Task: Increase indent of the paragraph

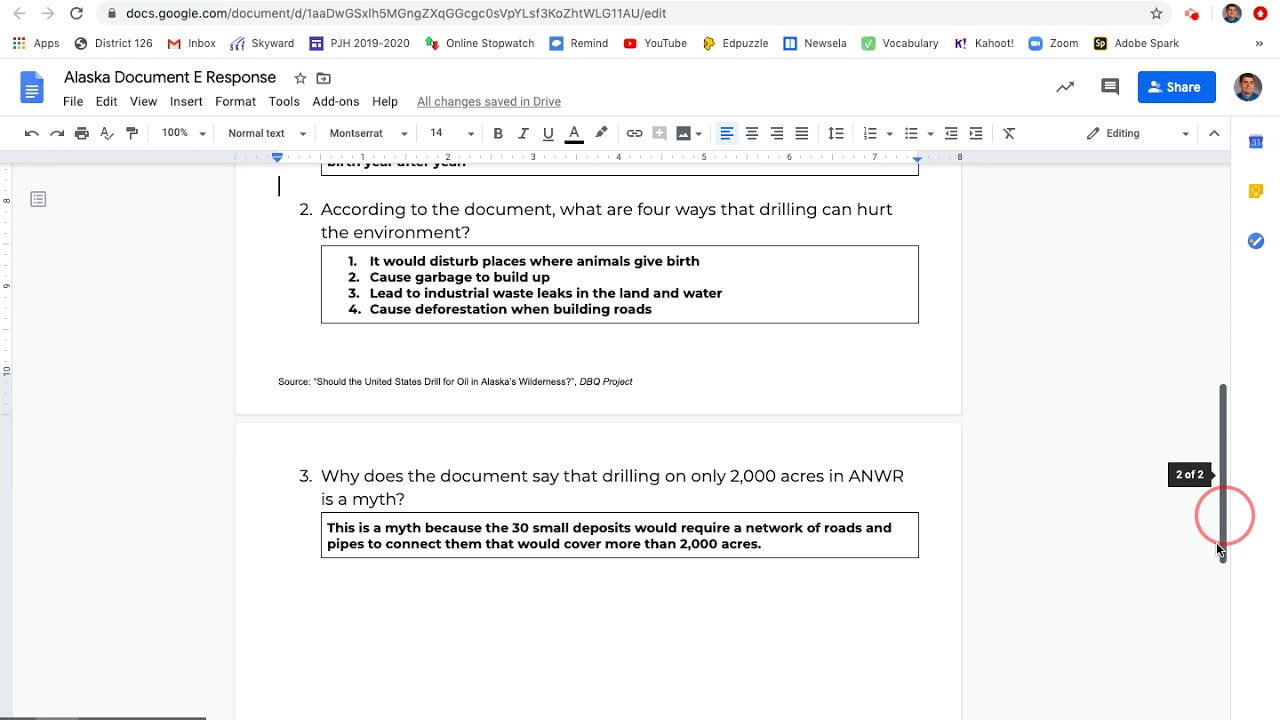Action: (976, 133)
